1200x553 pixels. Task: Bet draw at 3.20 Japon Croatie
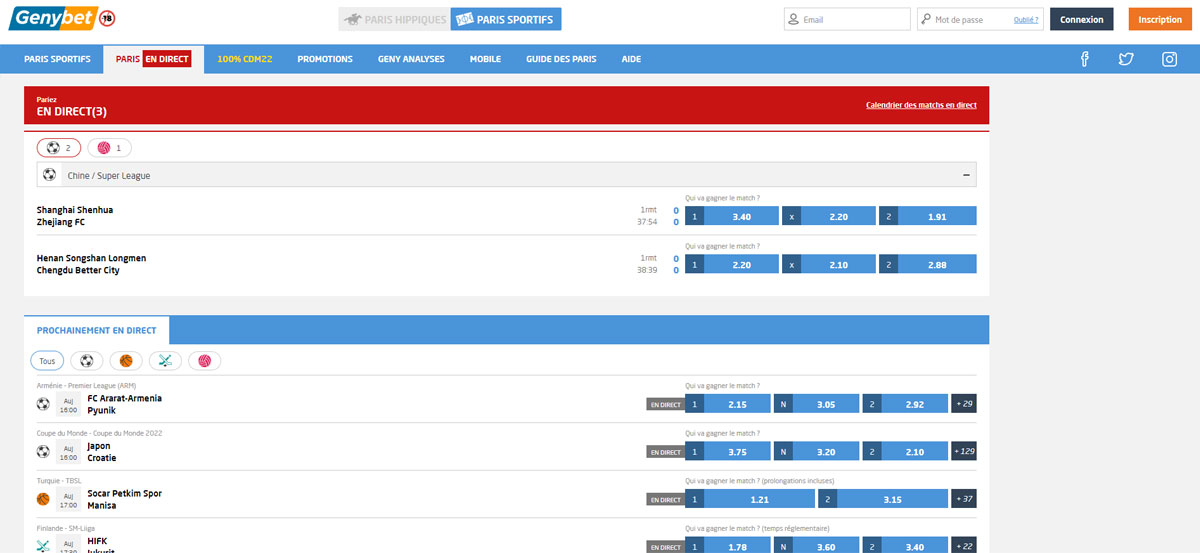[x=816, y=451]
